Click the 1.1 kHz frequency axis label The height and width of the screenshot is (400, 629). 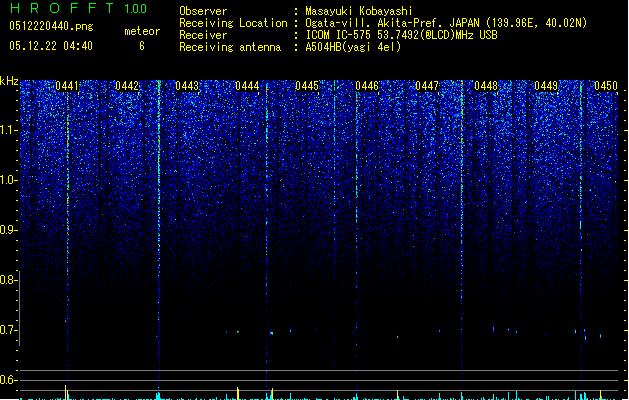tap(8, 130)
